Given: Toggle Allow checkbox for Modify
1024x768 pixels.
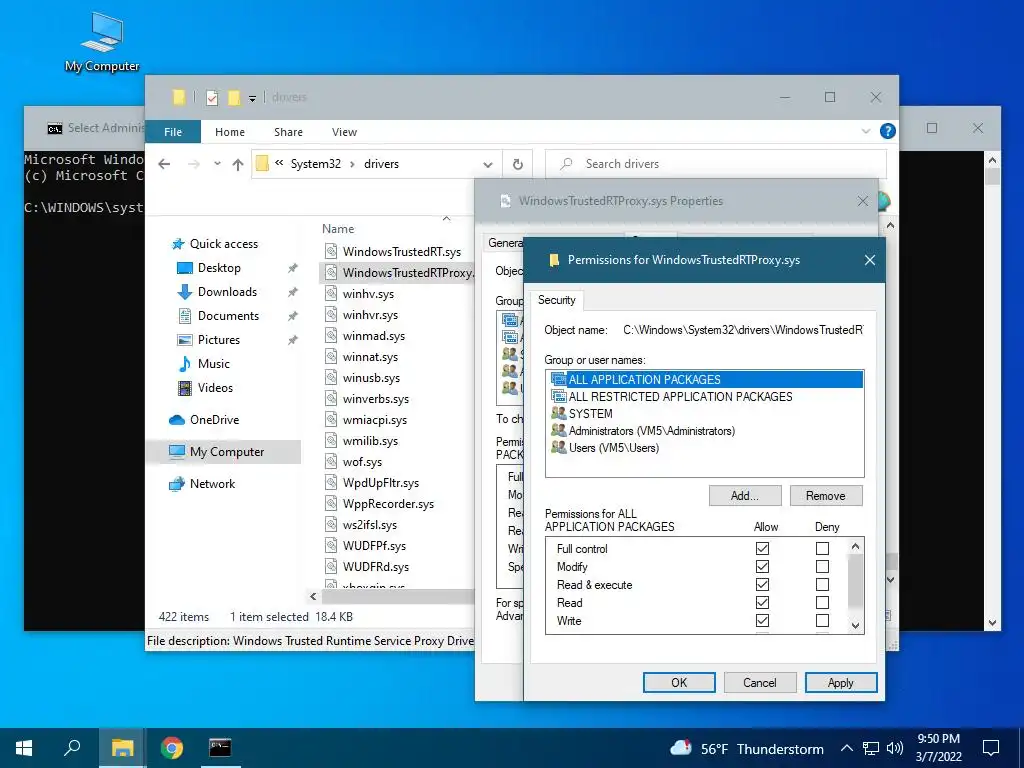Looking at the screenshot, I should pos(762,567).
